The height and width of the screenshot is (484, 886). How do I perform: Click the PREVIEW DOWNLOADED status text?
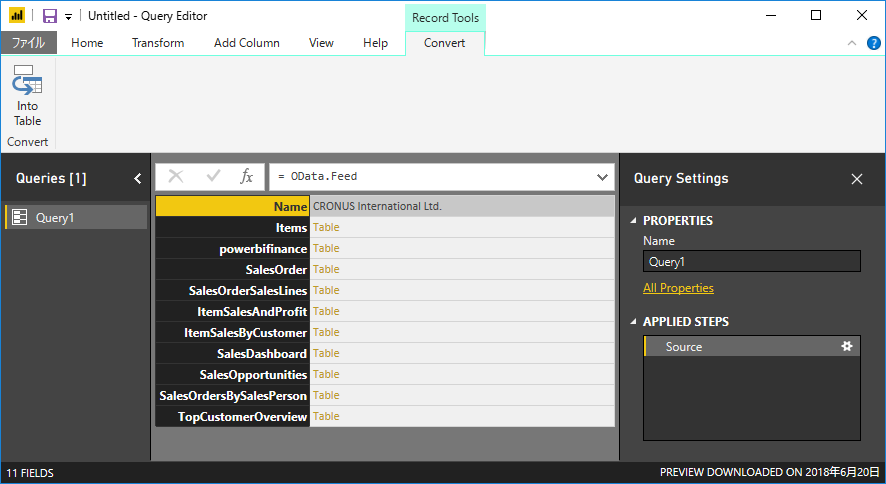point(770,472)
